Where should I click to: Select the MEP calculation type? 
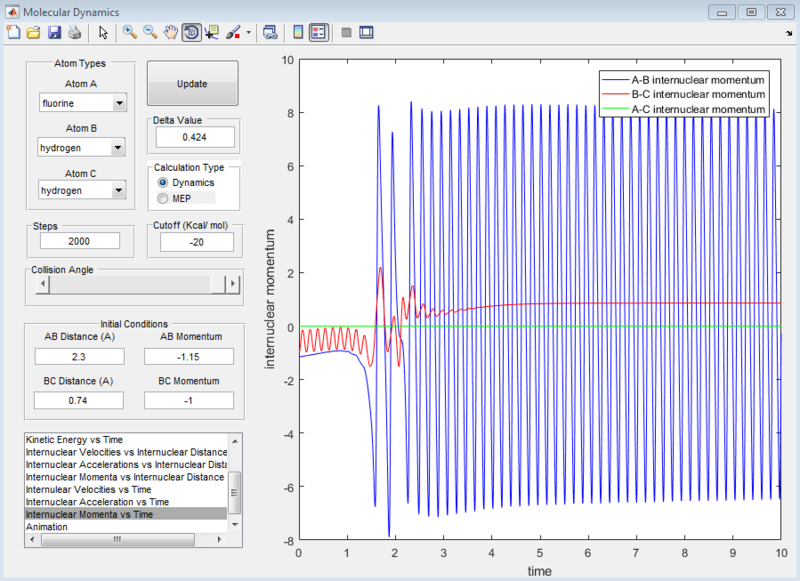162,198
